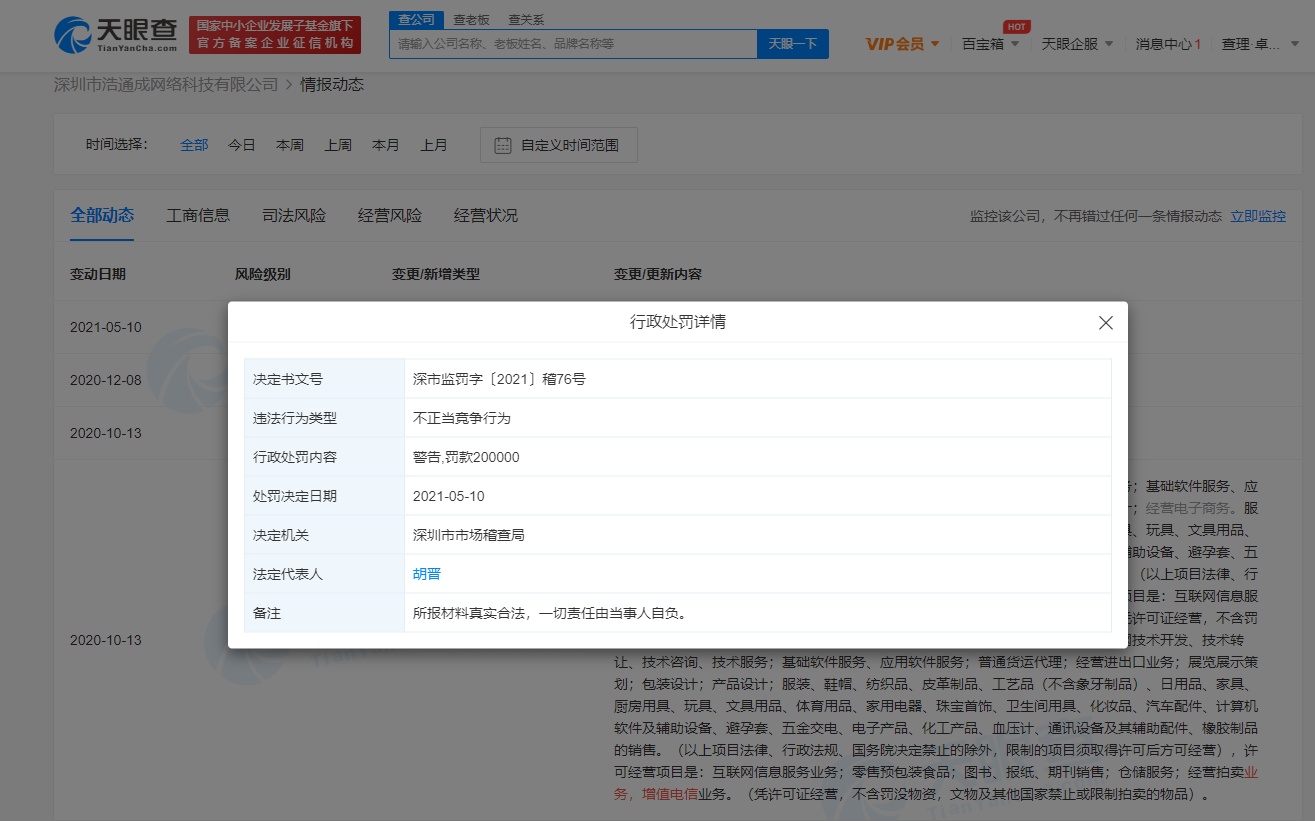The height and width of the screenshot is (821, 1315).
Task: Click the calendar icon in 自定义时间范围
Action: tap(503, 145)
